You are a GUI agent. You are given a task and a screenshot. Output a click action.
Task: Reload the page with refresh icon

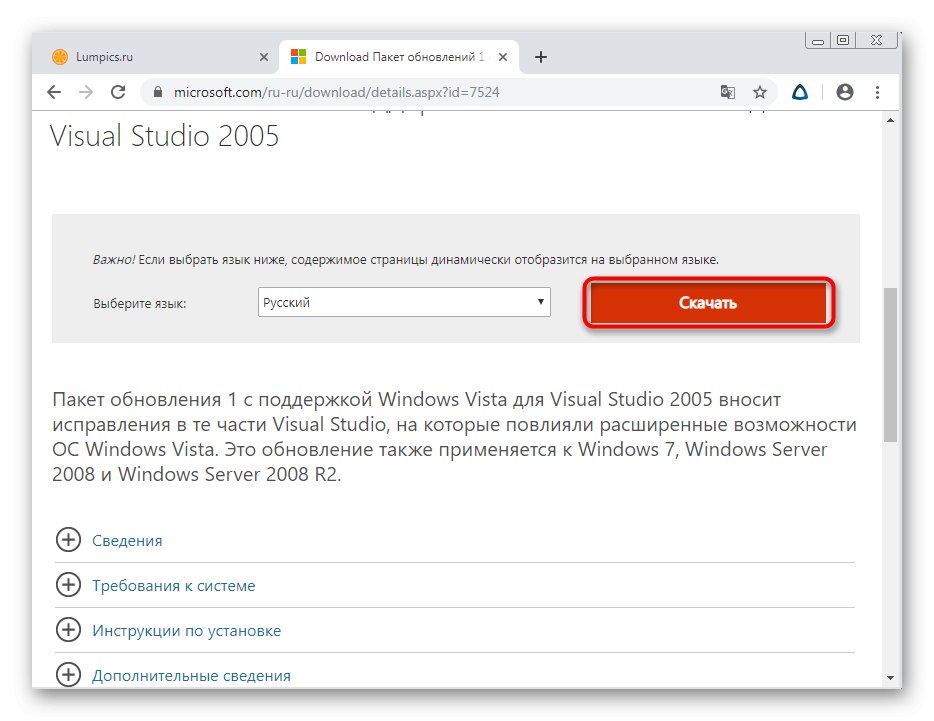point(118,92)
